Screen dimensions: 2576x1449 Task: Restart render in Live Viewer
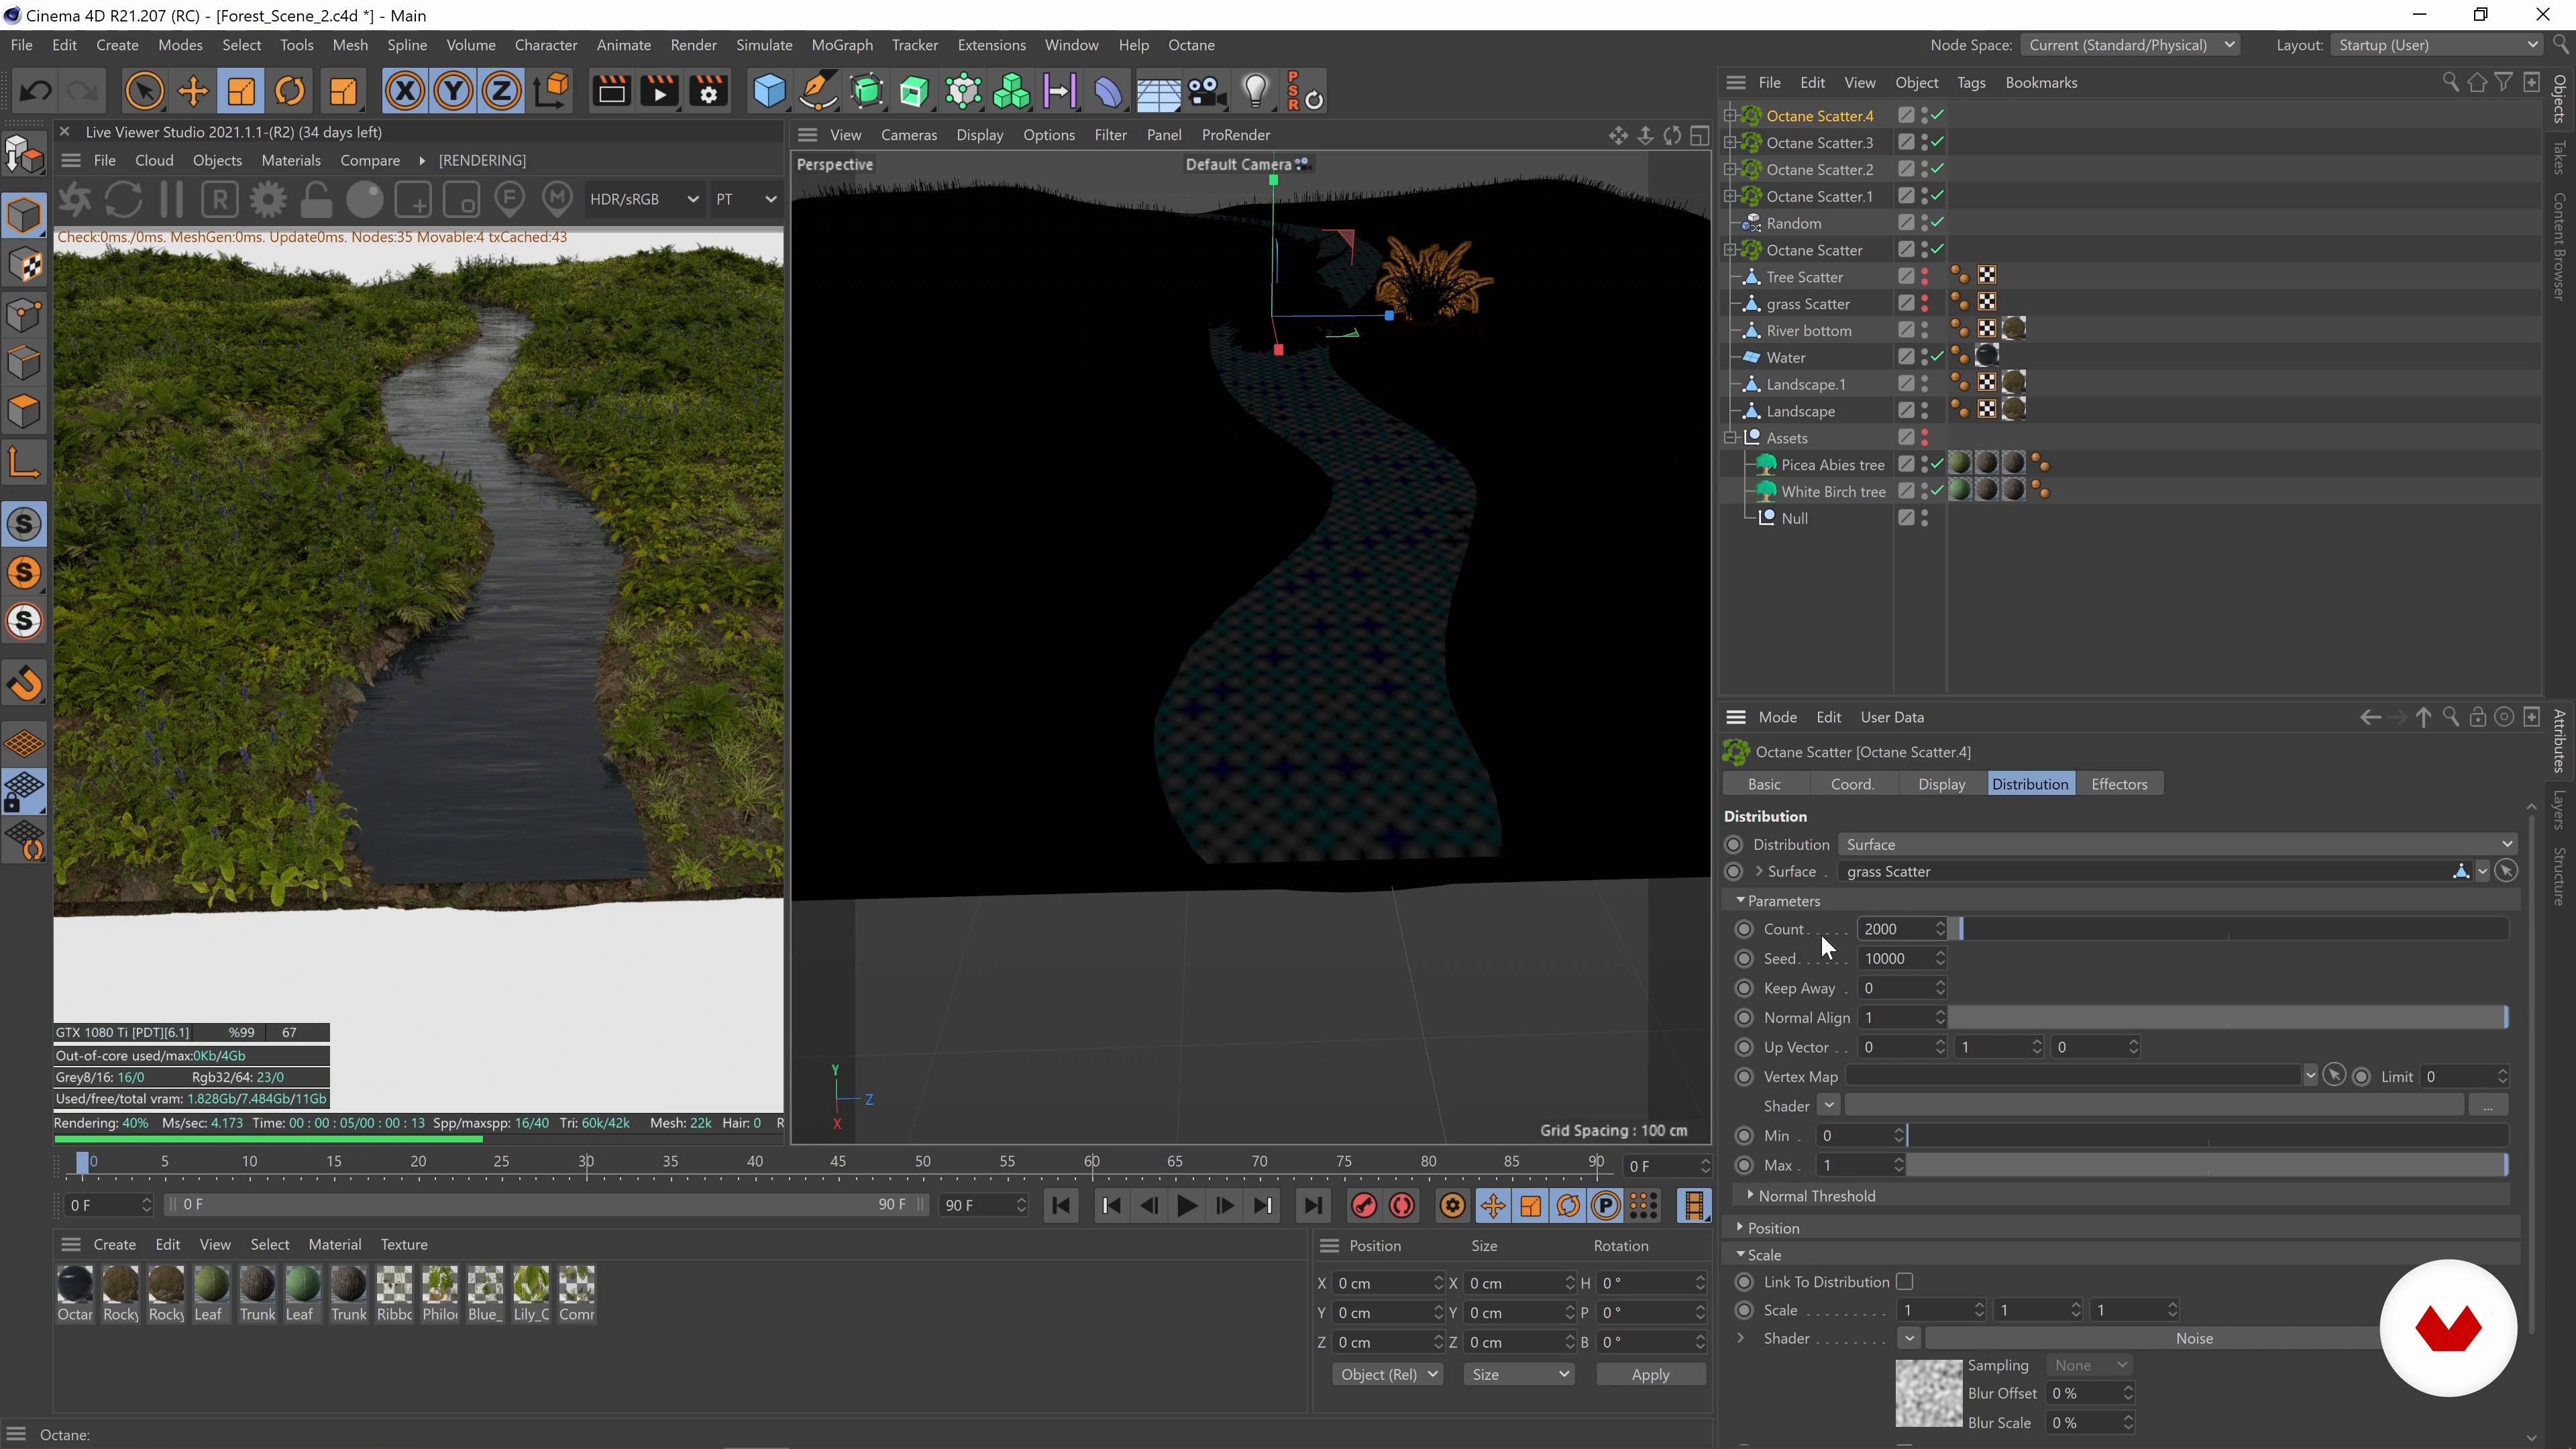[x=123, y=200]
